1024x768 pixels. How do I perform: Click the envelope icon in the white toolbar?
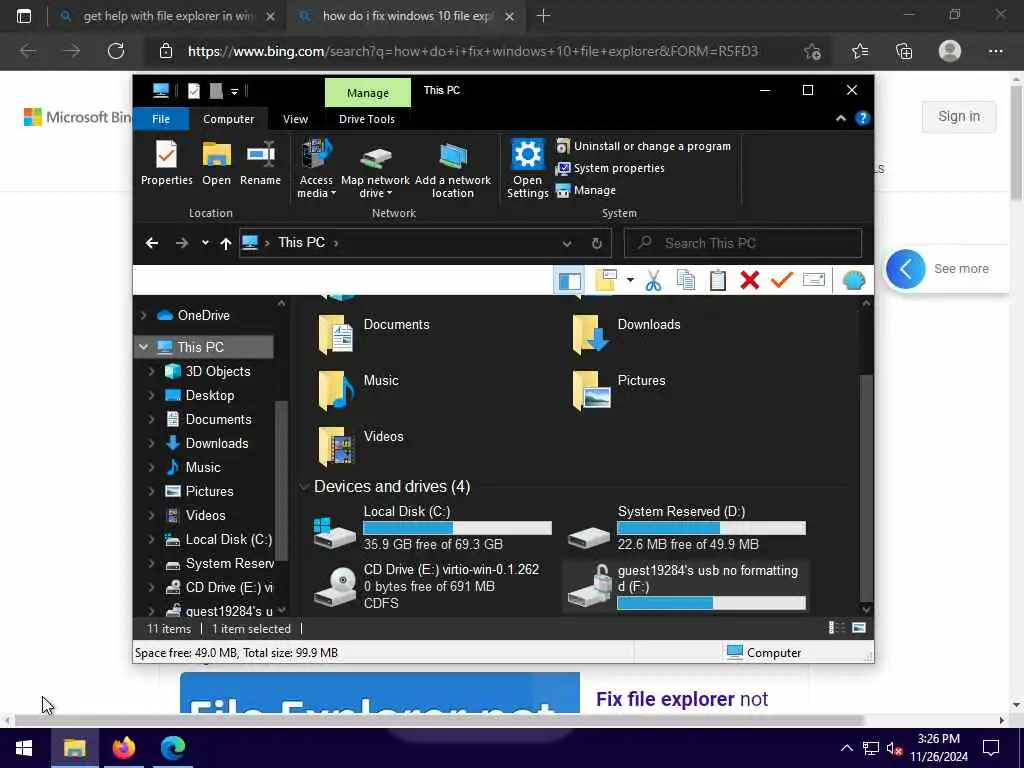[814, 280]
